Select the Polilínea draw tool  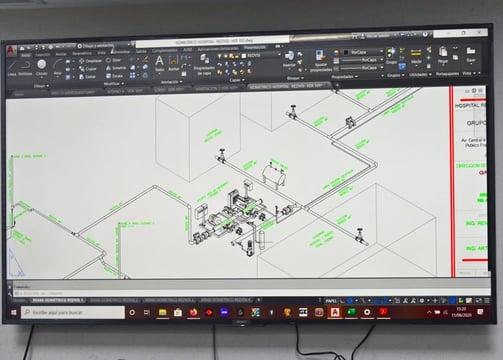pyautogui.click(x=25, y=68)
